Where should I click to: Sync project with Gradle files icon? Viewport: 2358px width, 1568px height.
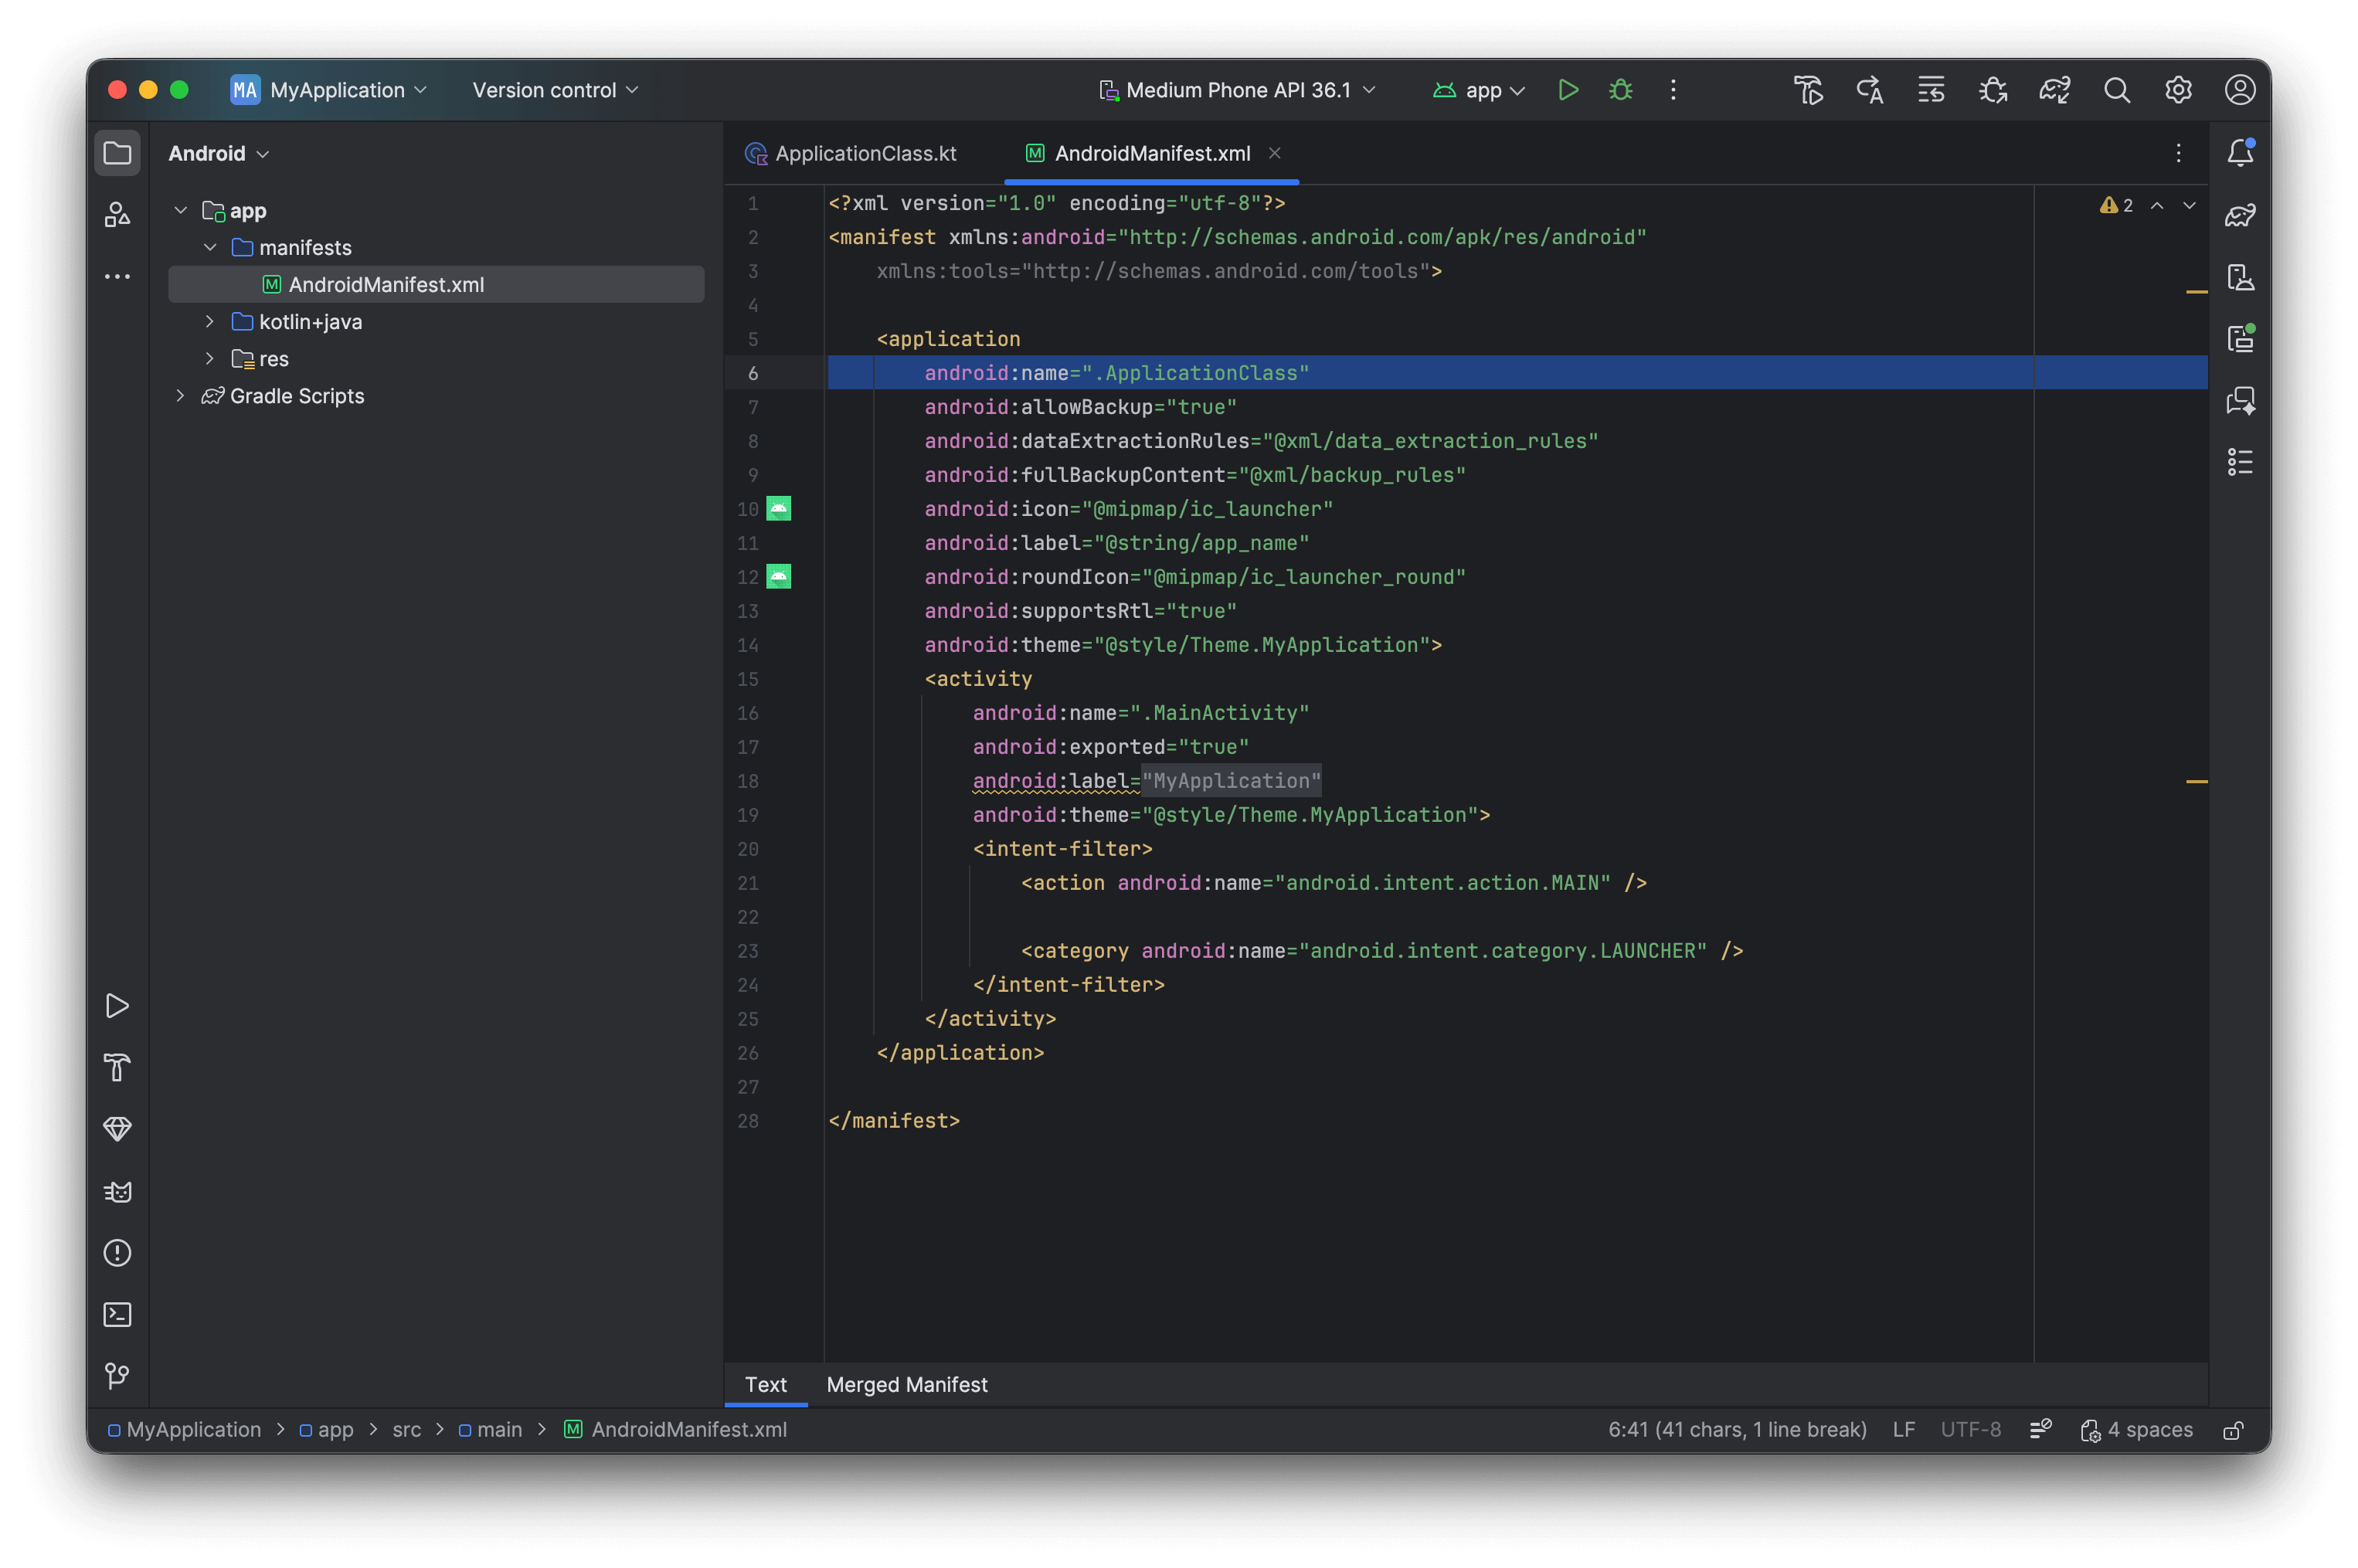(x=2054, y=90)
